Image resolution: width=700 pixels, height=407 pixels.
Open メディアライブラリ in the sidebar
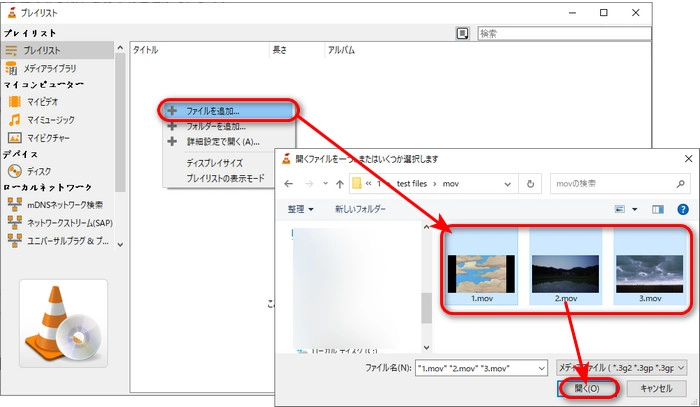pos(50,68)
